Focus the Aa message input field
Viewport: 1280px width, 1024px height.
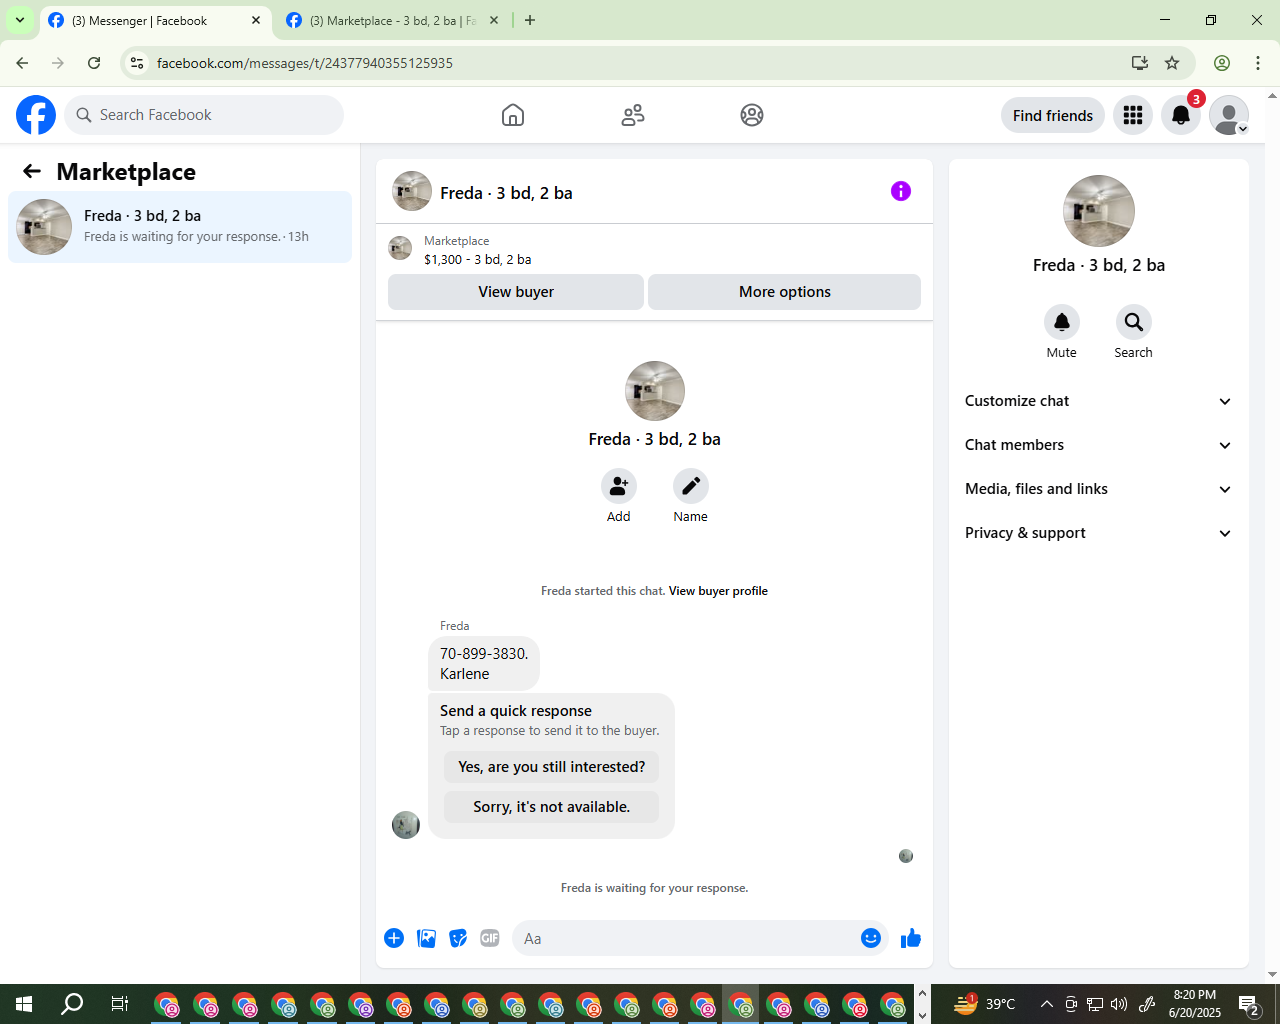coord(685,938)
